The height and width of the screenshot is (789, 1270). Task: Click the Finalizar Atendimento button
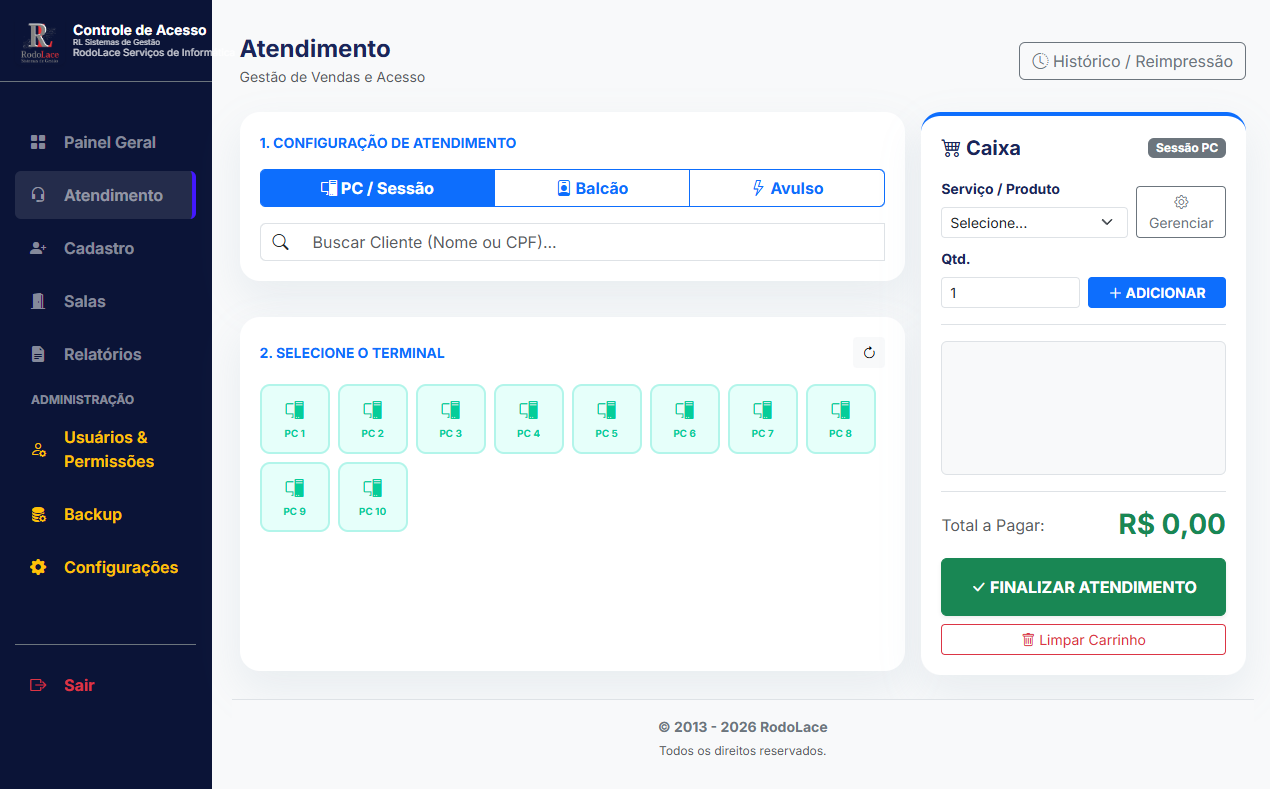[1083, 587]
